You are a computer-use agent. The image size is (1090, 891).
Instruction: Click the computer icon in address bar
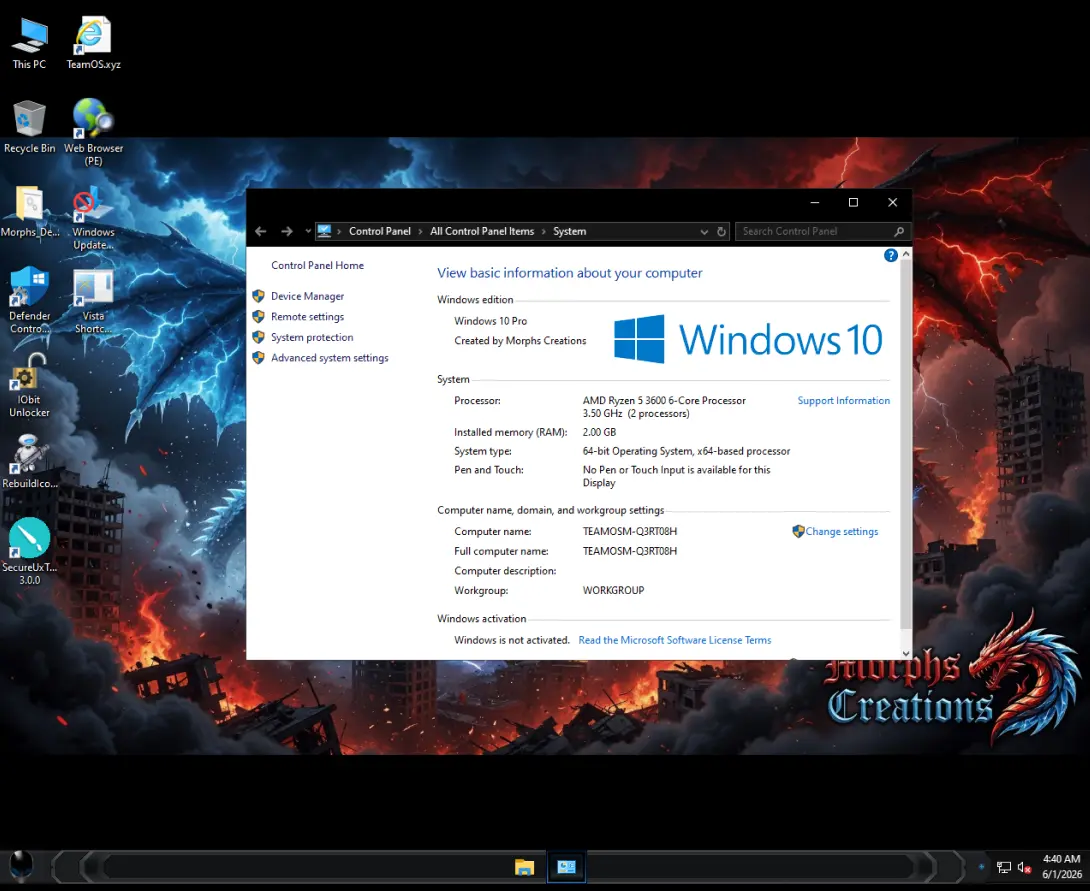(x=324, y=231)
